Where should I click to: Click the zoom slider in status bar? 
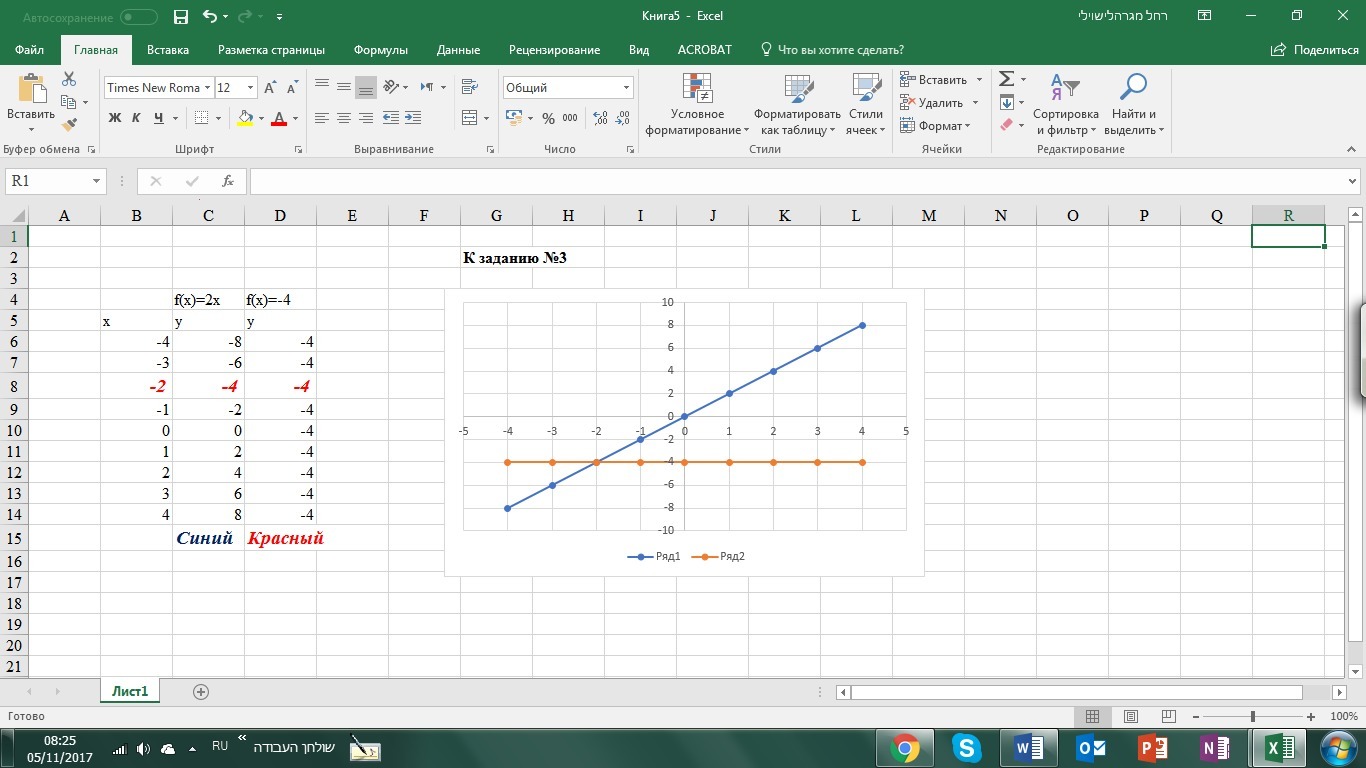pyautogui.click(x=1253, y=717)
